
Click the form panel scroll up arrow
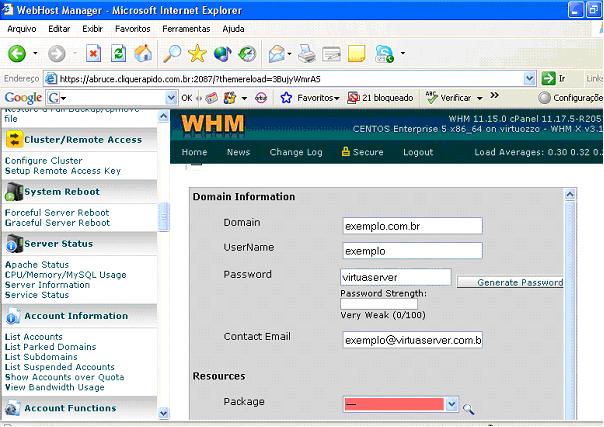(570, 194)
